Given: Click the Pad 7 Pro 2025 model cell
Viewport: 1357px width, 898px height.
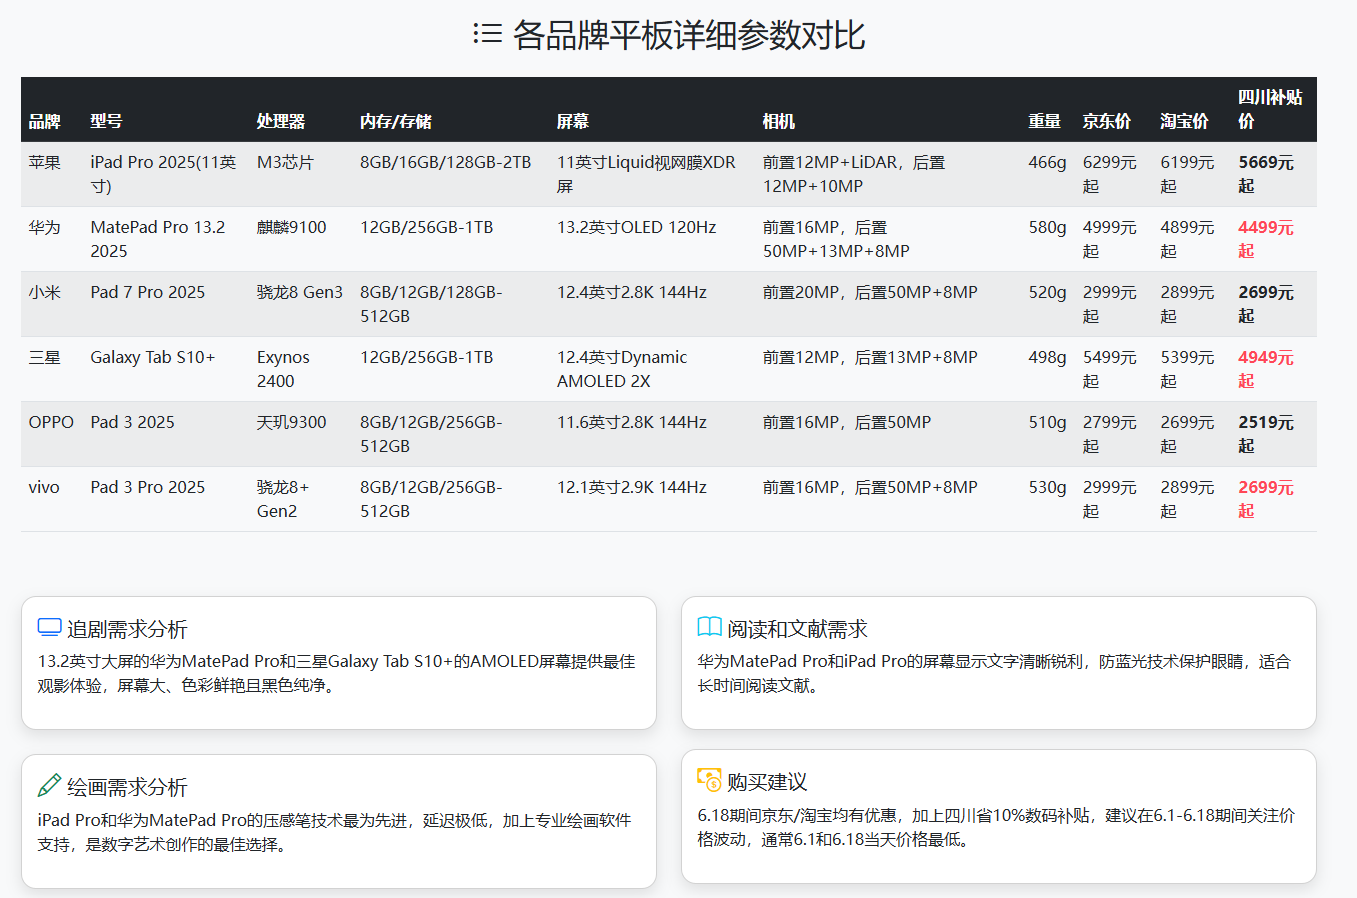Looking at the screenshot, I should coord(148,292).
